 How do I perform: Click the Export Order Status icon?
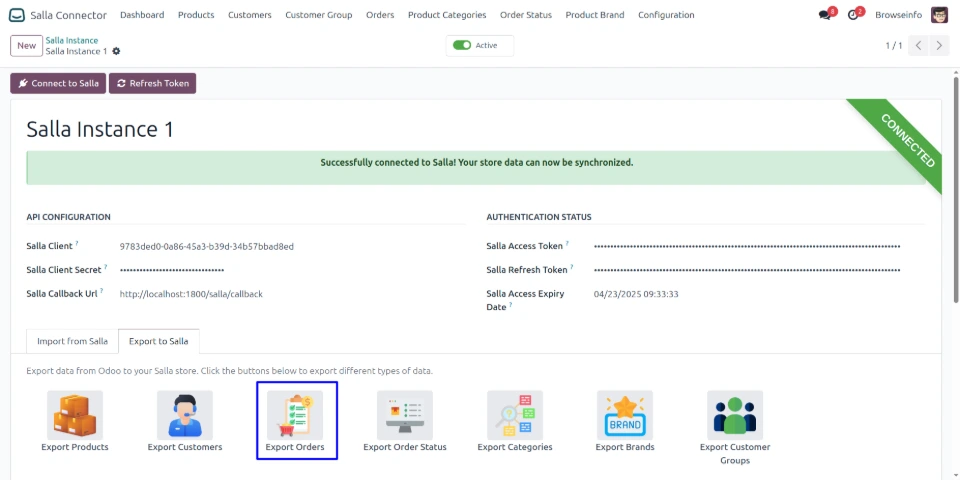[x=405, y=414]
